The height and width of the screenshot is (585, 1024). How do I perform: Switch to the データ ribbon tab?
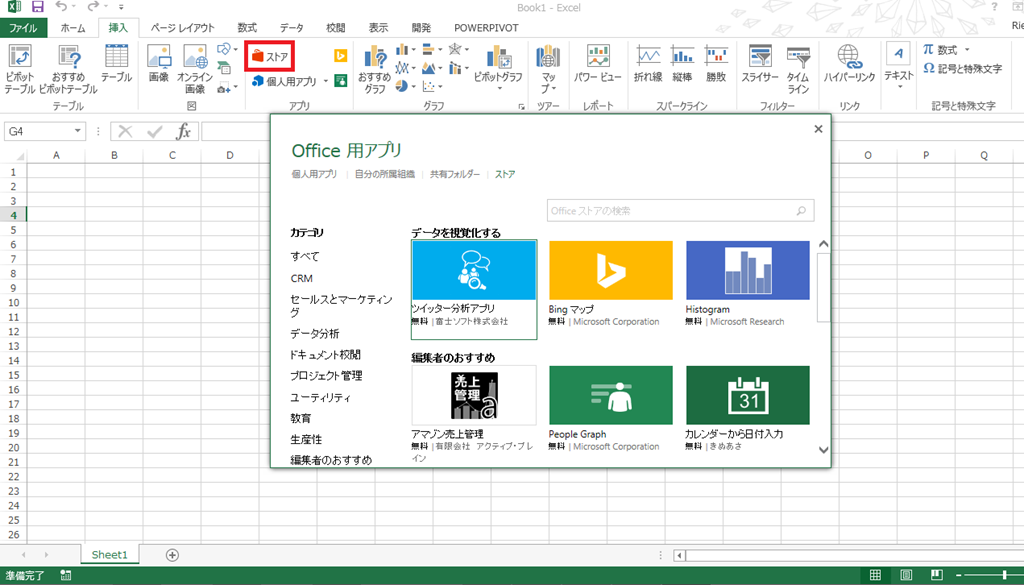coord(291,28)
